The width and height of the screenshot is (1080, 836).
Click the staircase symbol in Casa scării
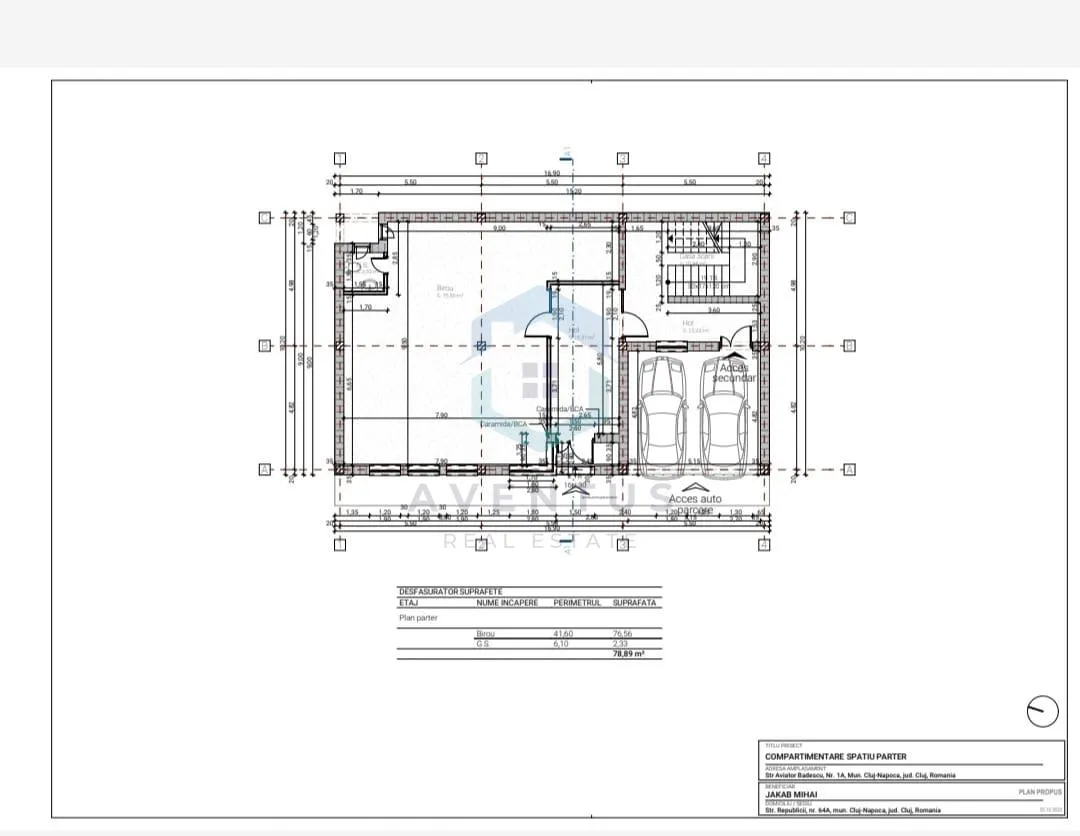(x=705, y=260)
